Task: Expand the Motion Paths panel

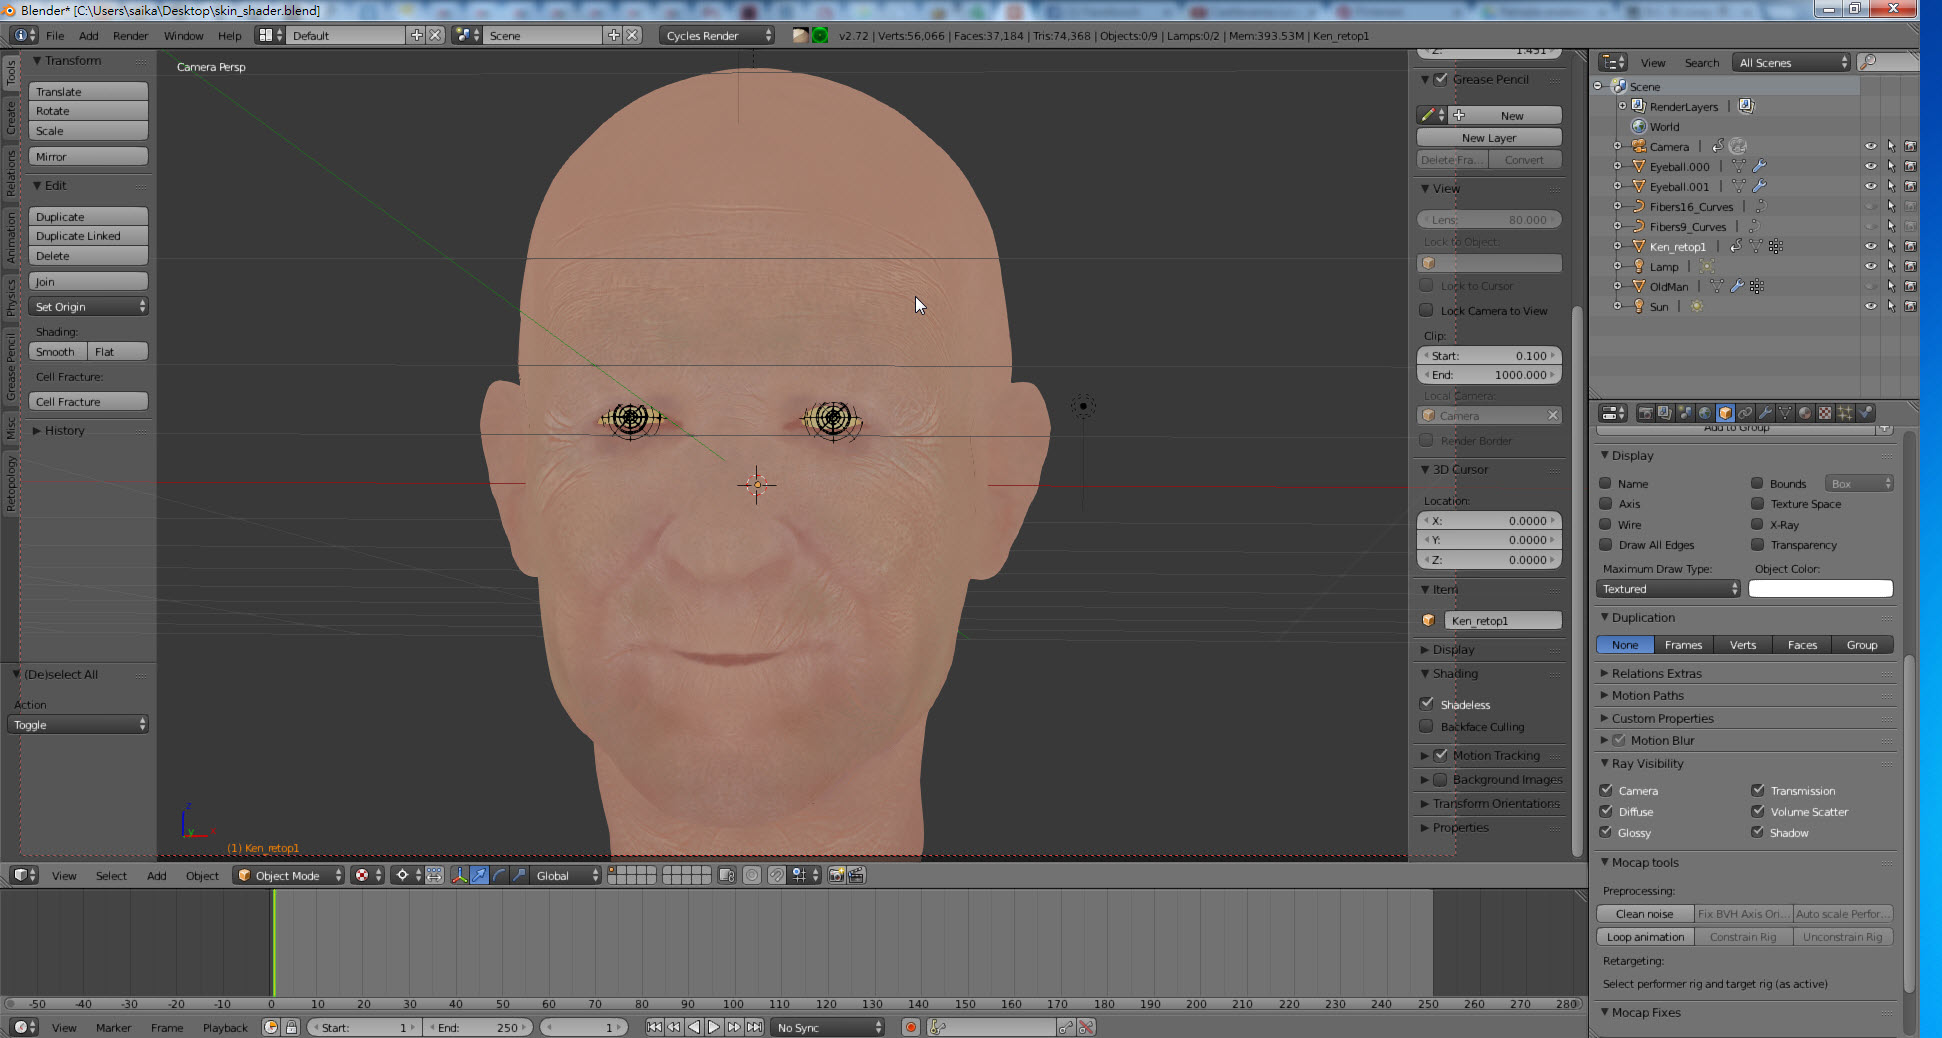Action: [x=1647, y=695]
